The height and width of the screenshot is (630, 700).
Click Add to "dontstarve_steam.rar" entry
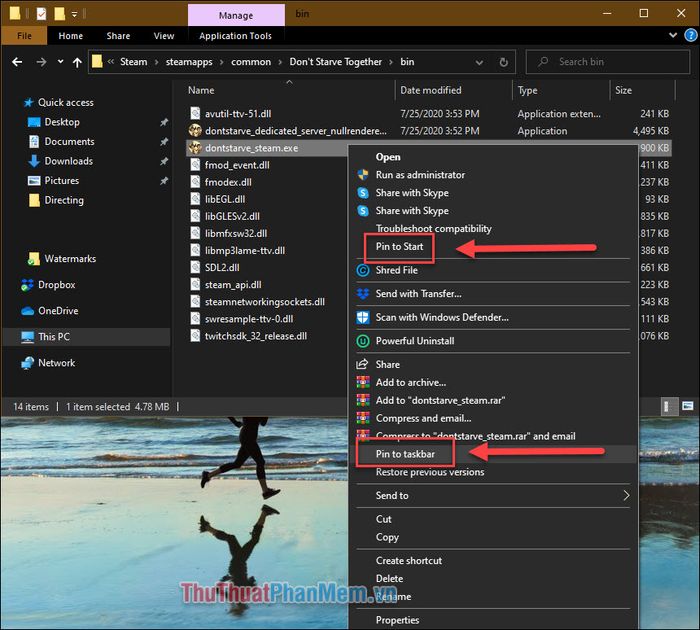[x=440, y=400]
